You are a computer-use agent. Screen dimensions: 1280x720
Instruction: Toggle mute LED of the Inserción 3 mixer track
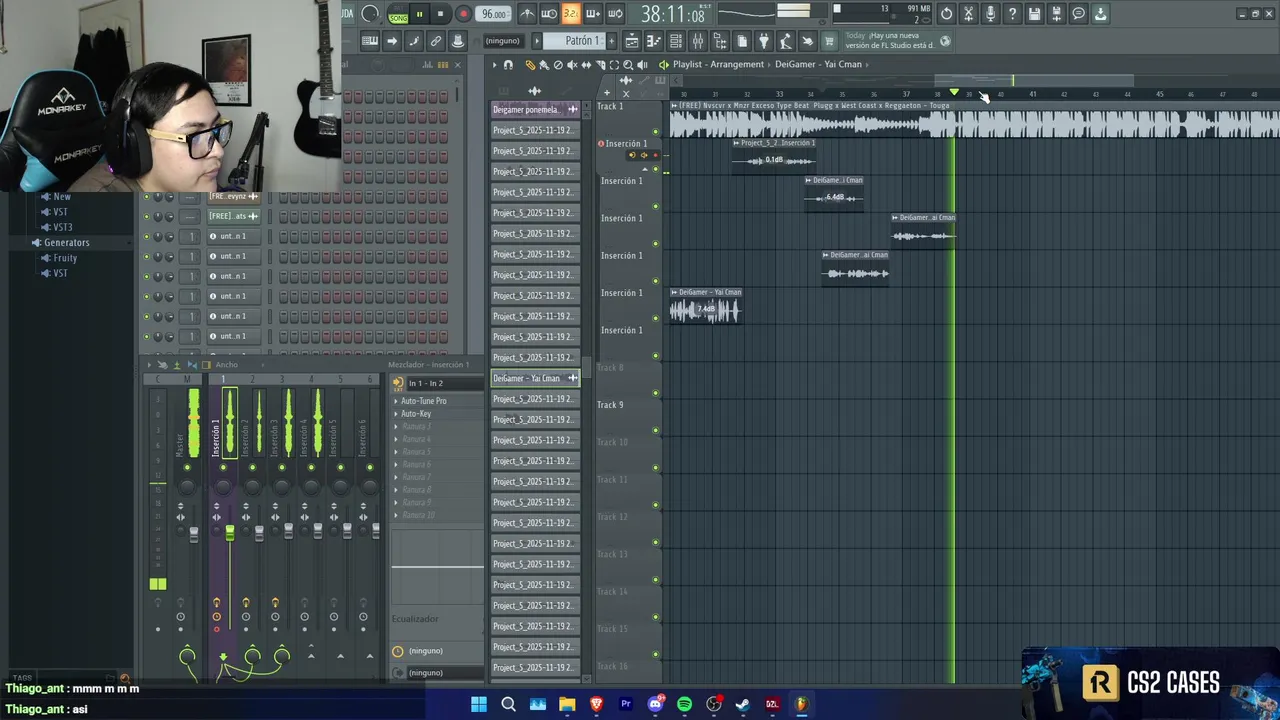click(x=281, y=467)
